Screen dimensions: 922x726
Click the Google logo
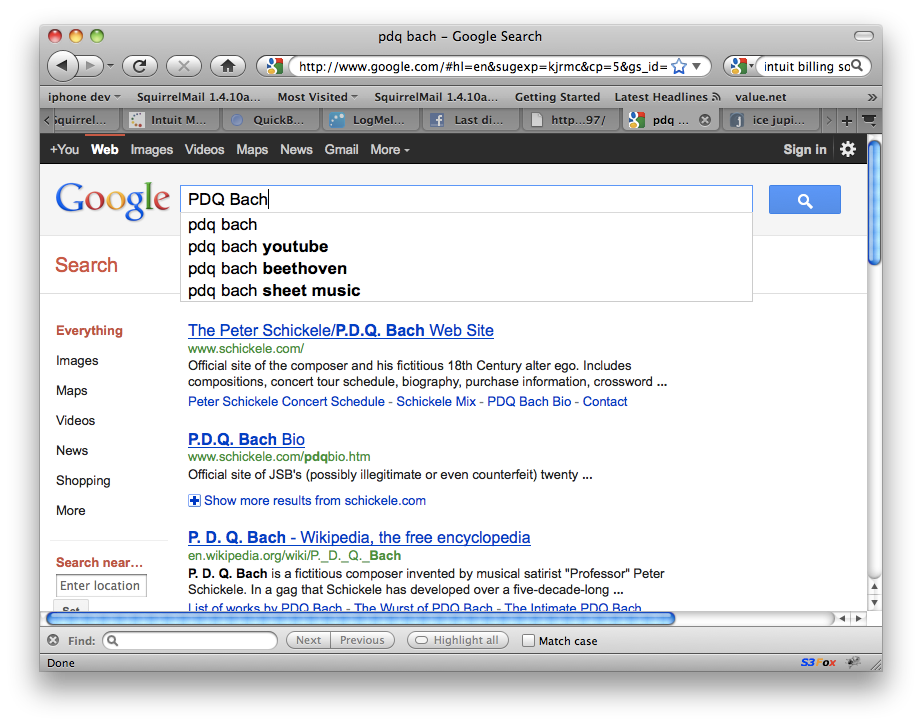click(112, 200)
